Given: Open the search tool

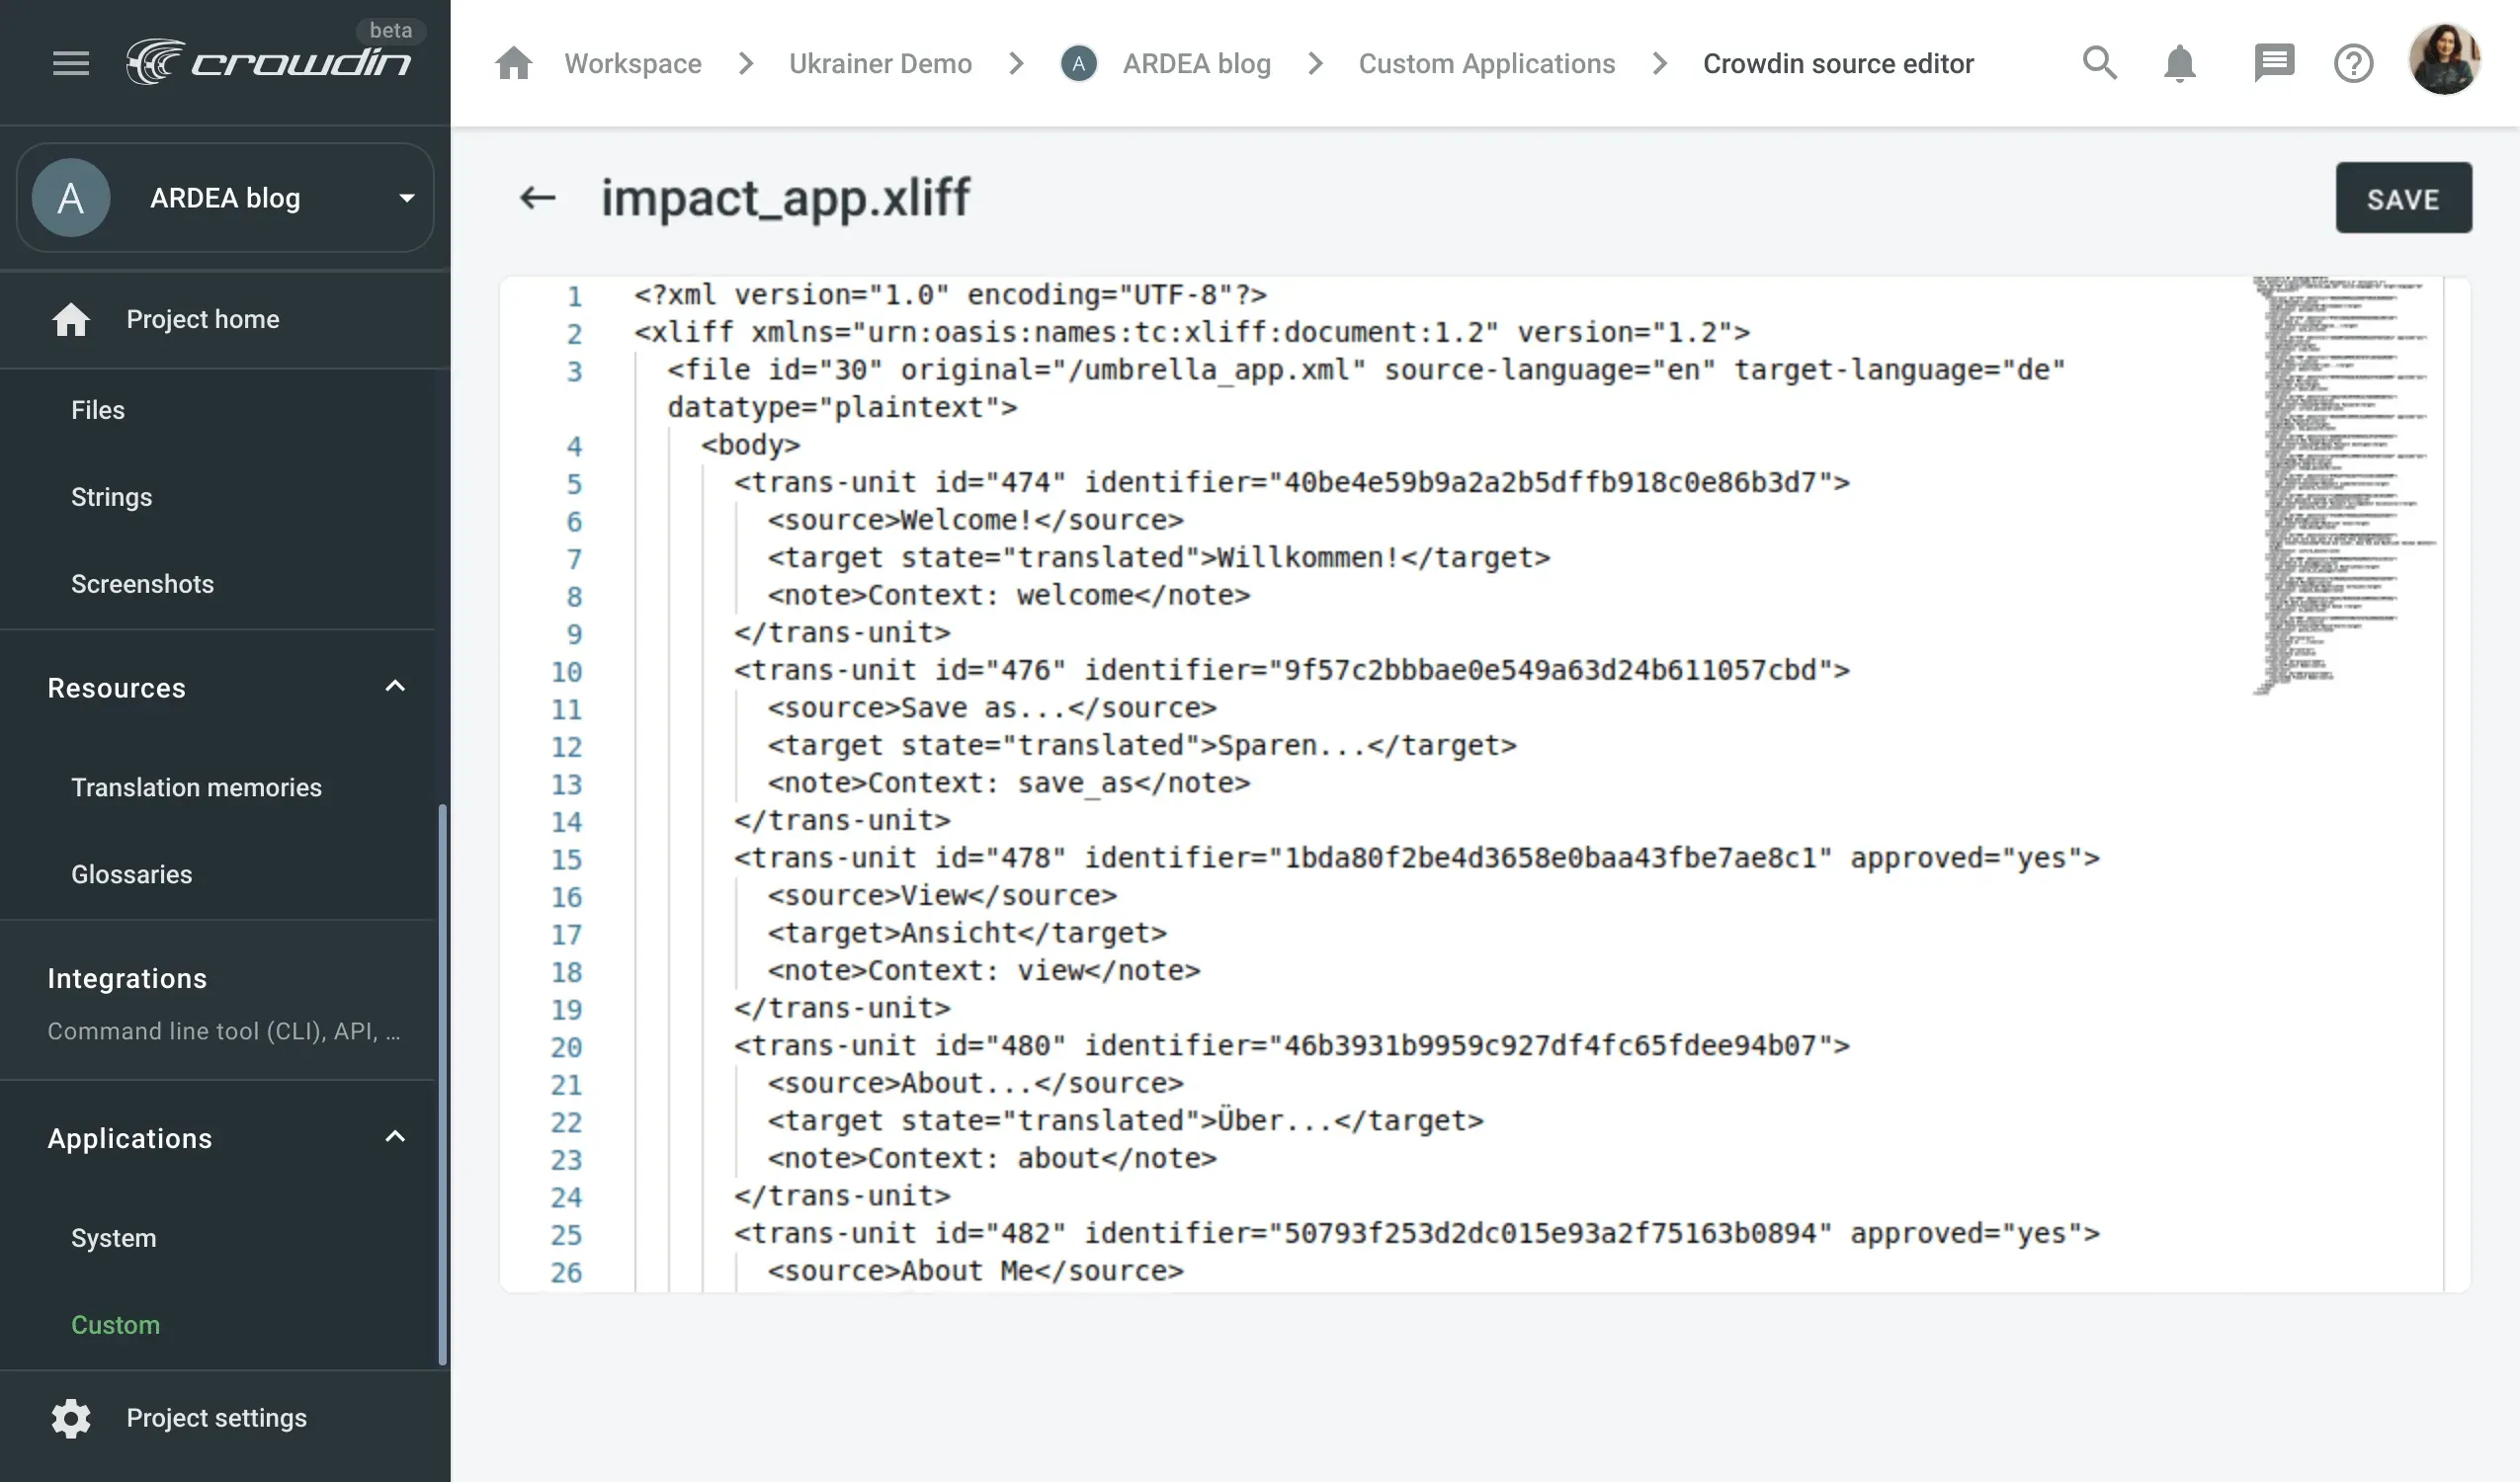Looking at the screenshot, I should [2098, 62].
